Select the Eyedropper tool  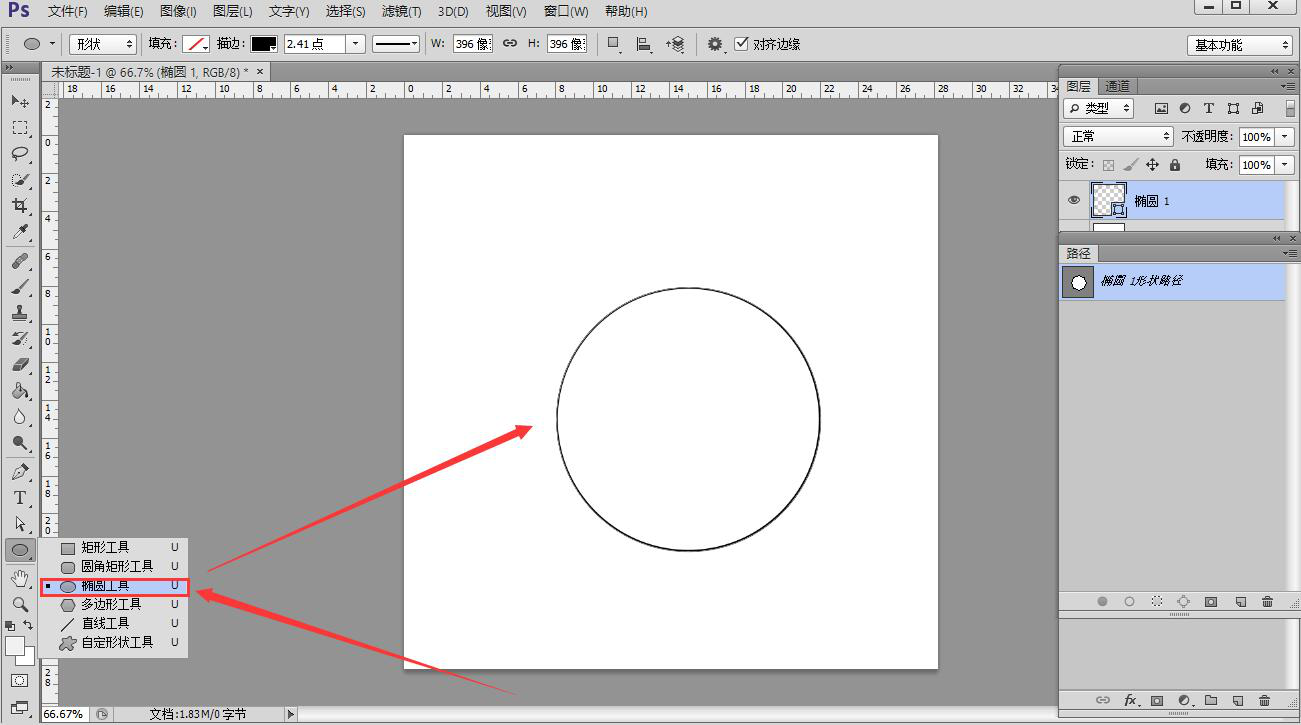pos(19,232)
